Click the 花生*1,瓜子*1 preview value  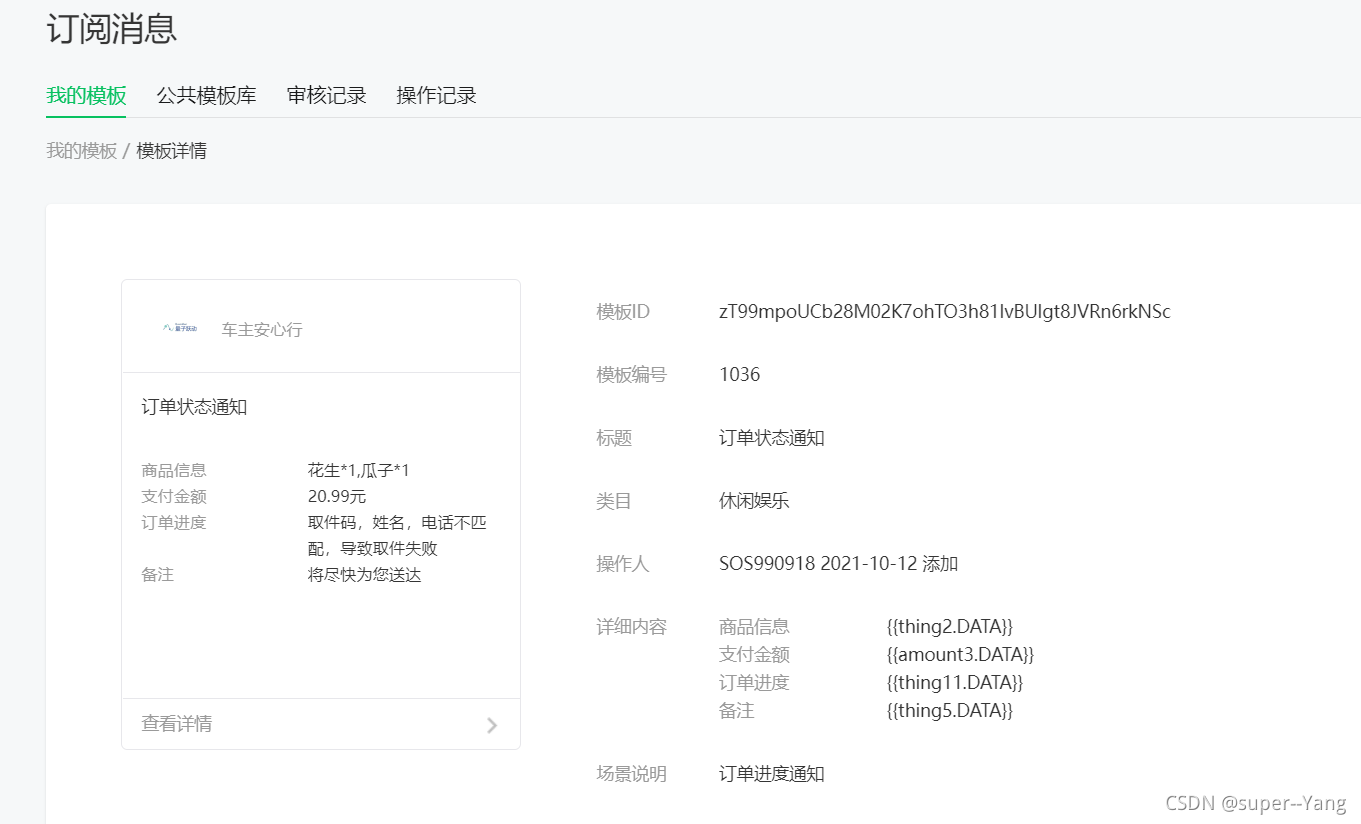coord(358,470)
